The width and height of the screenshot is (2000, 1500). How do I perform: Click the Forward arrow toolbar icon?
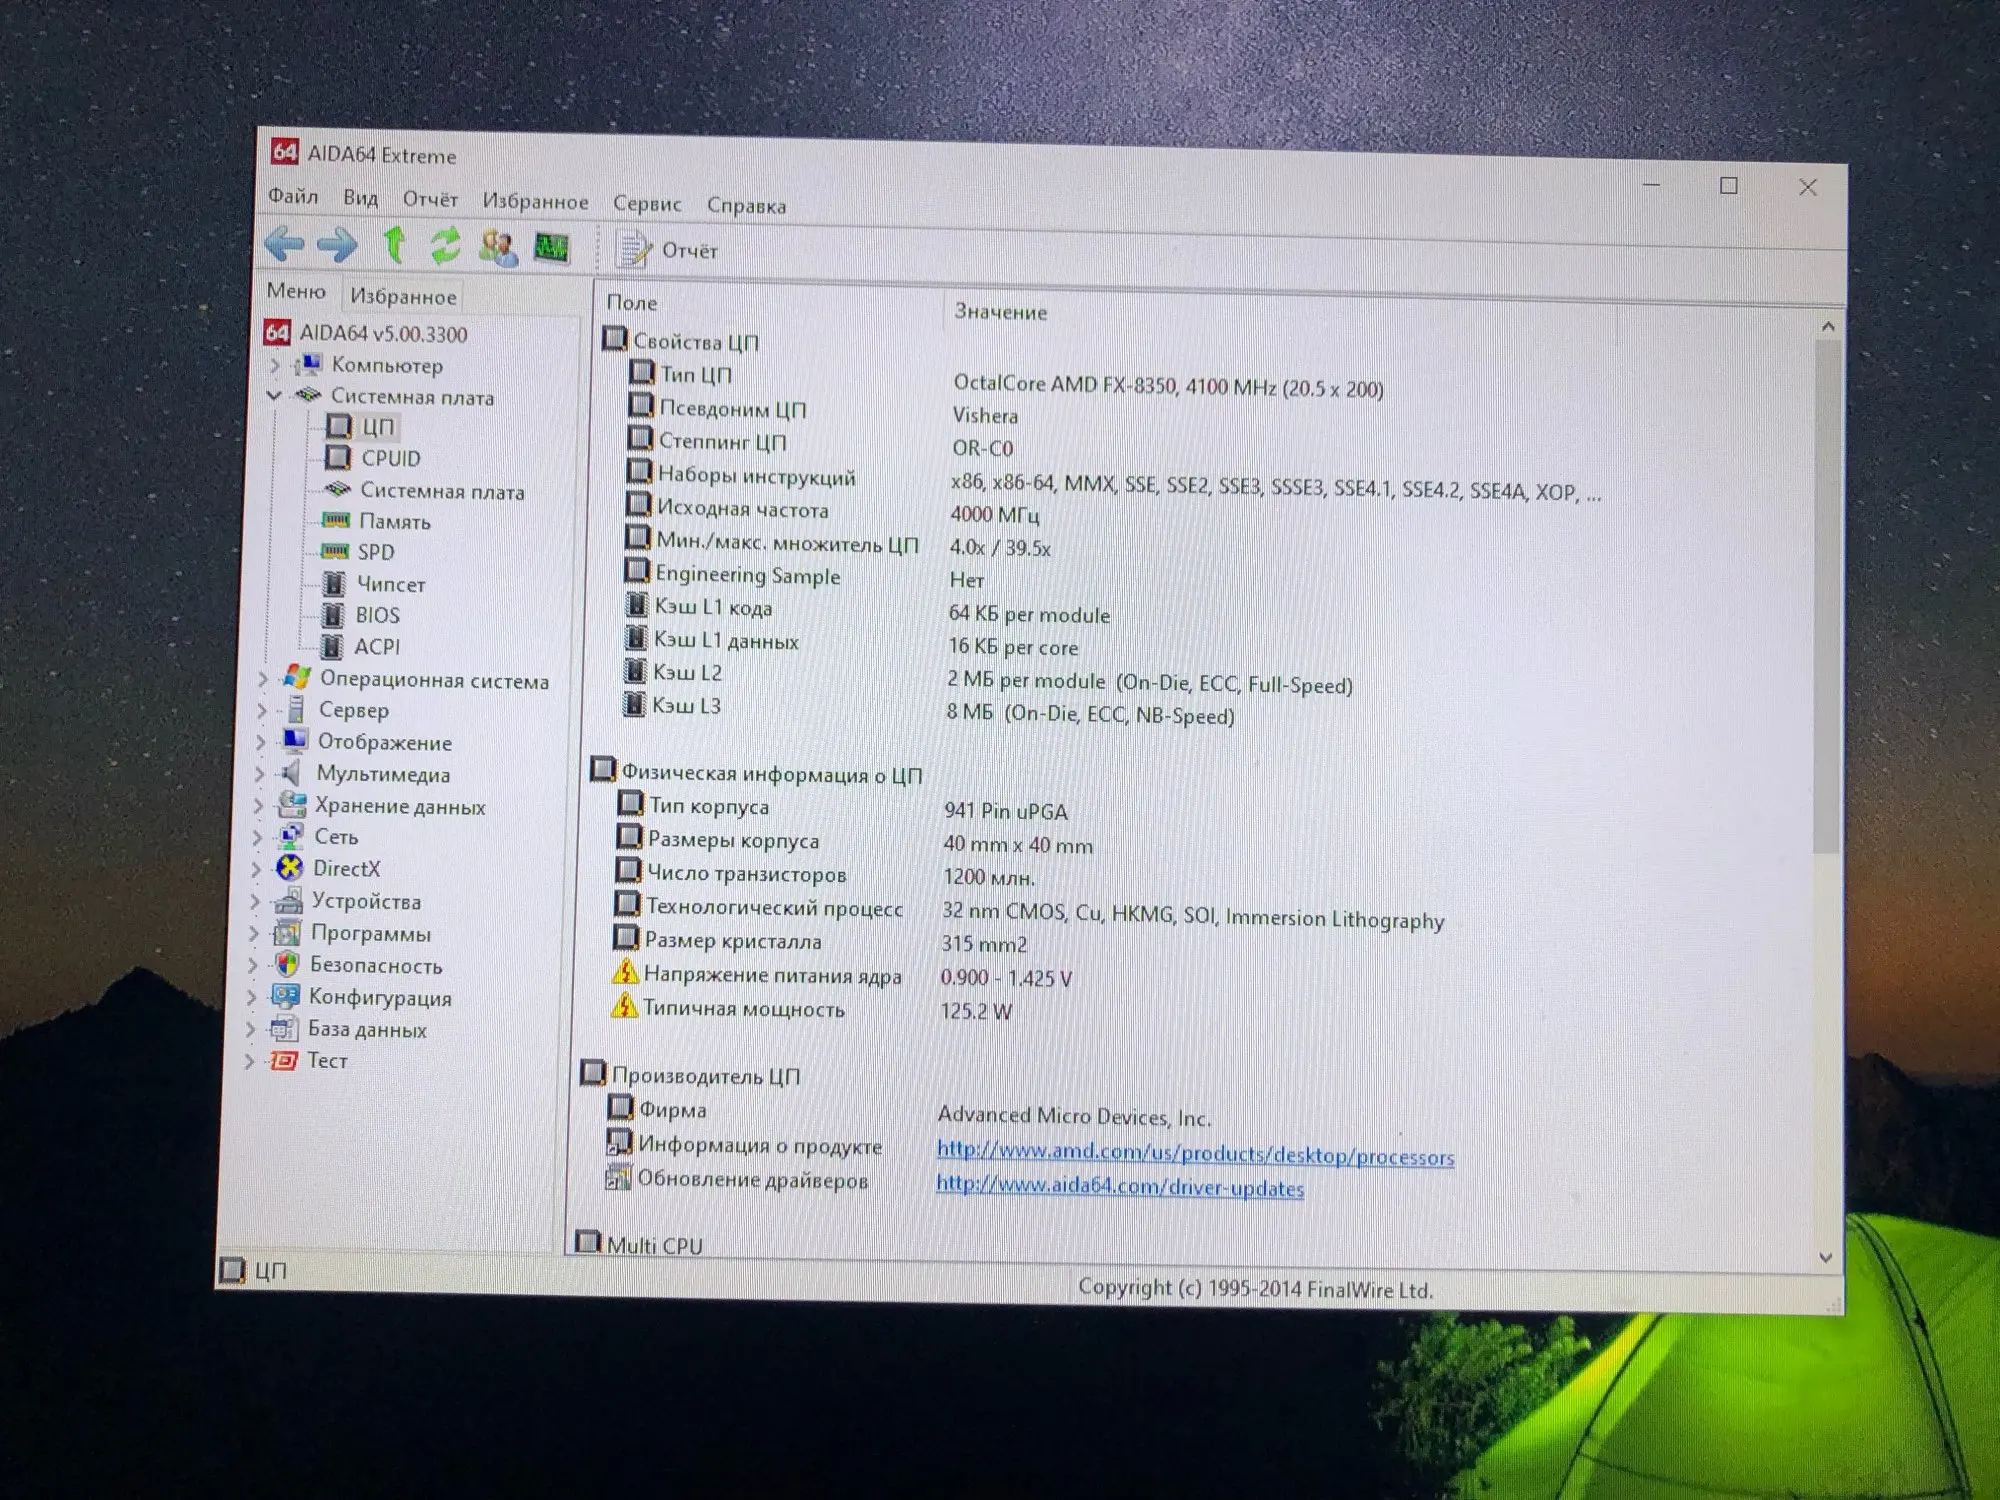[337, 244]
